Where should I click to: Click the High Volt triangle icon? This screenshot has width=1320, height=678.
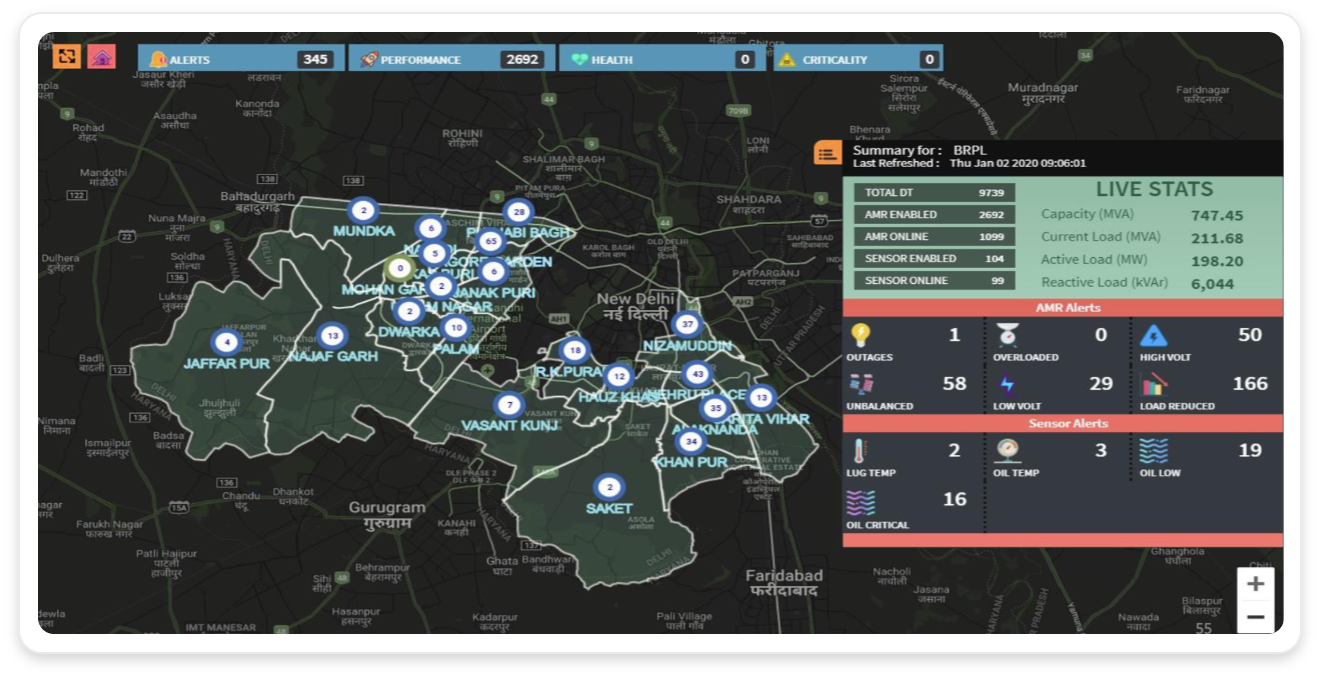(x=1153, y=335)
